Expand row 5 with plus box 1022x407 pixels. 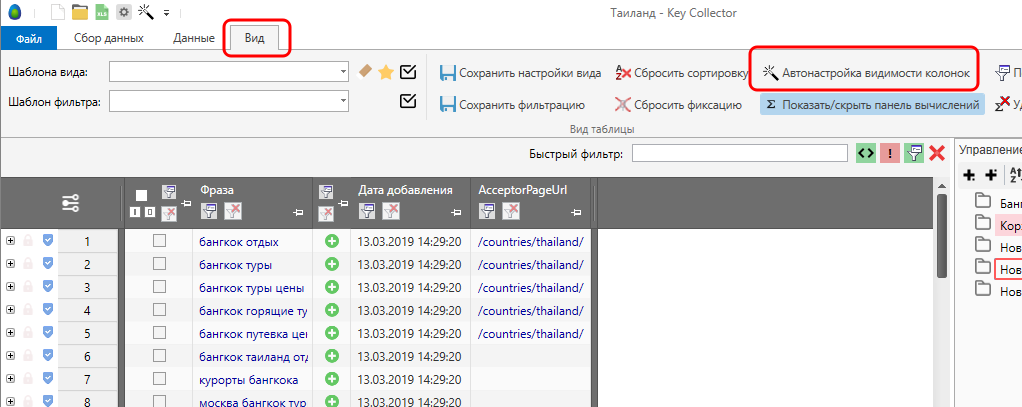(x=10, y=333)
